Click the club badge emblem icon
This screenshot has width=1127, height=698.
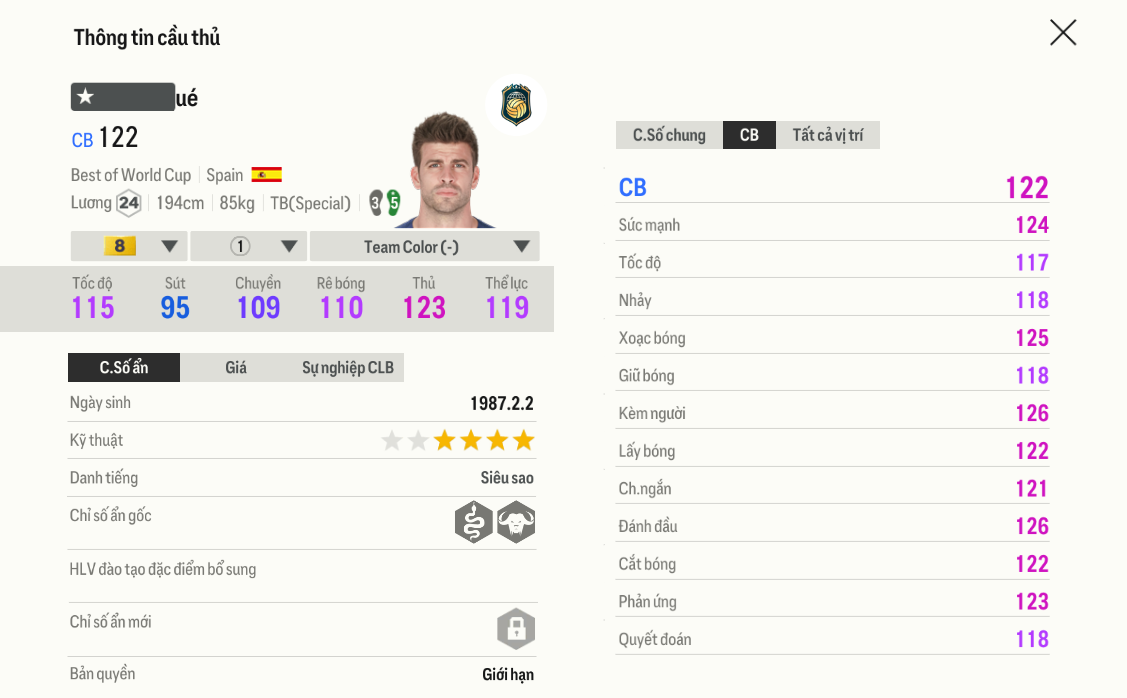(x=516, y=105)
